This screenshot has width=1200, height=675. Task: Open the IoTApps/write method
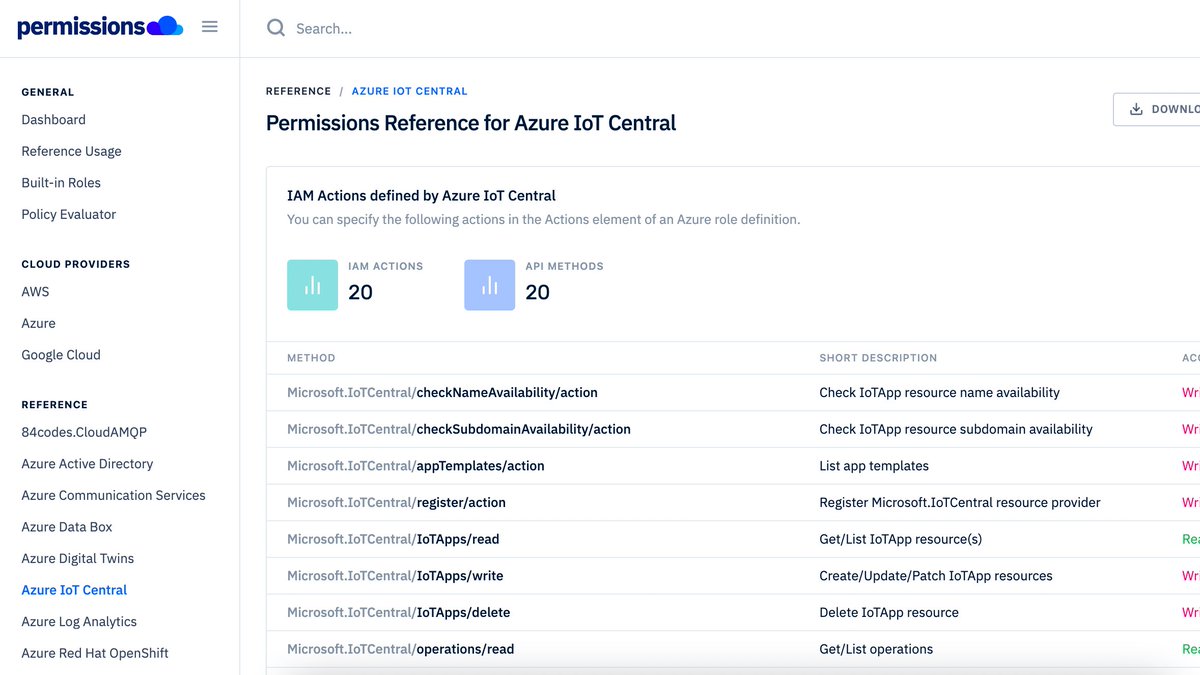click(x=395, y=576)
